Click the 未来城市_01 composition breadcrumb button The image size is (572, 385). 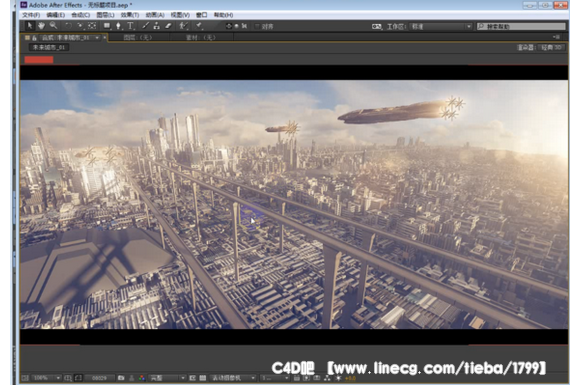point(49,47)
